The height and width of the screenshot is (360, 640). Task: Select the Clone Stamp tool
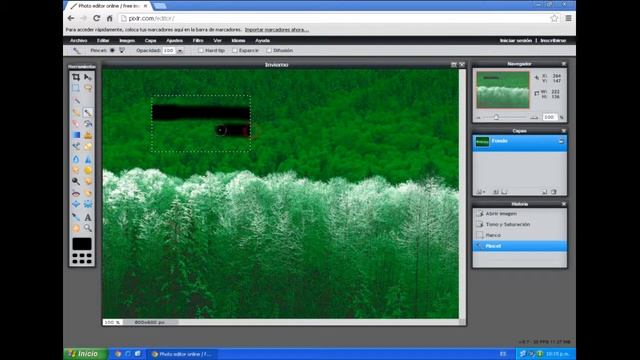88,135
